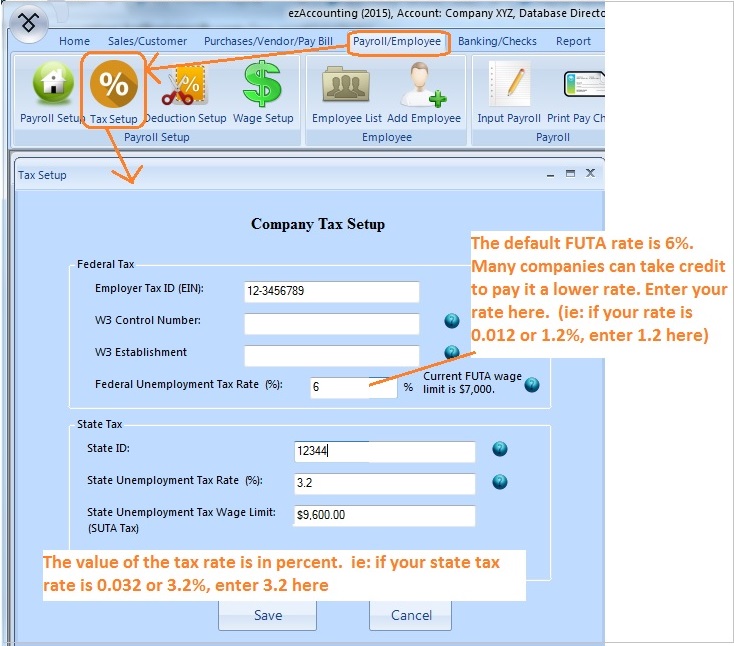The height and width of the screenshot is (646, 734).
Task: Open Payroll Setup from the ribbon
Action: pos(54,86)
